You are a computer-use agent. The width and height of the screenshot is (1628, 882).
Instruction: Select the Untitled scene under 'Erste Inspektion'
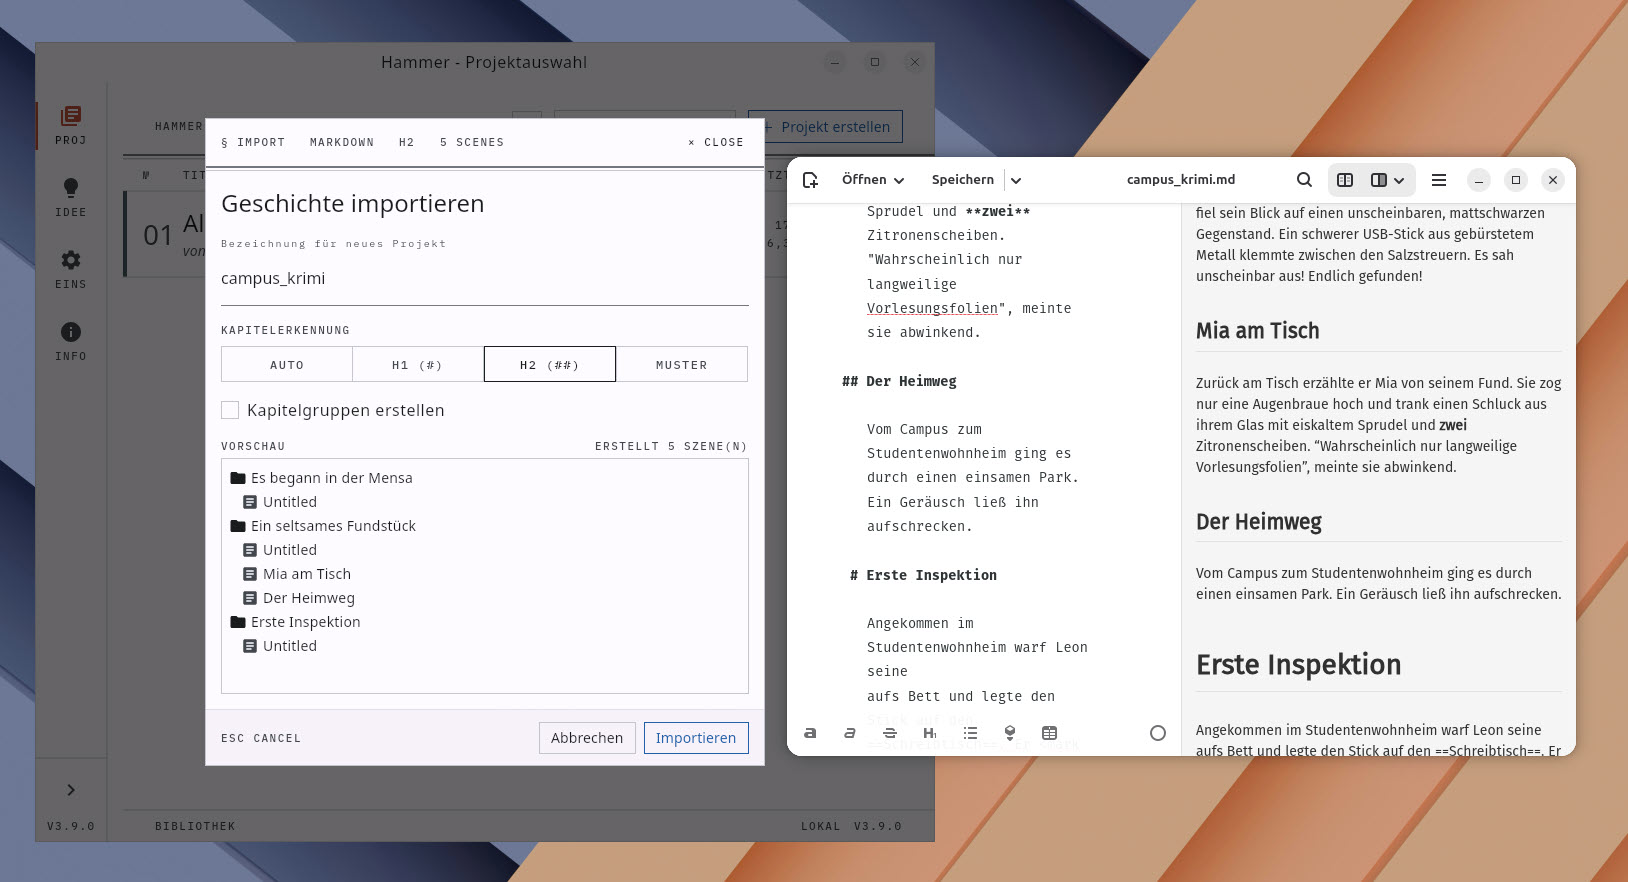(x=280, y=646)
